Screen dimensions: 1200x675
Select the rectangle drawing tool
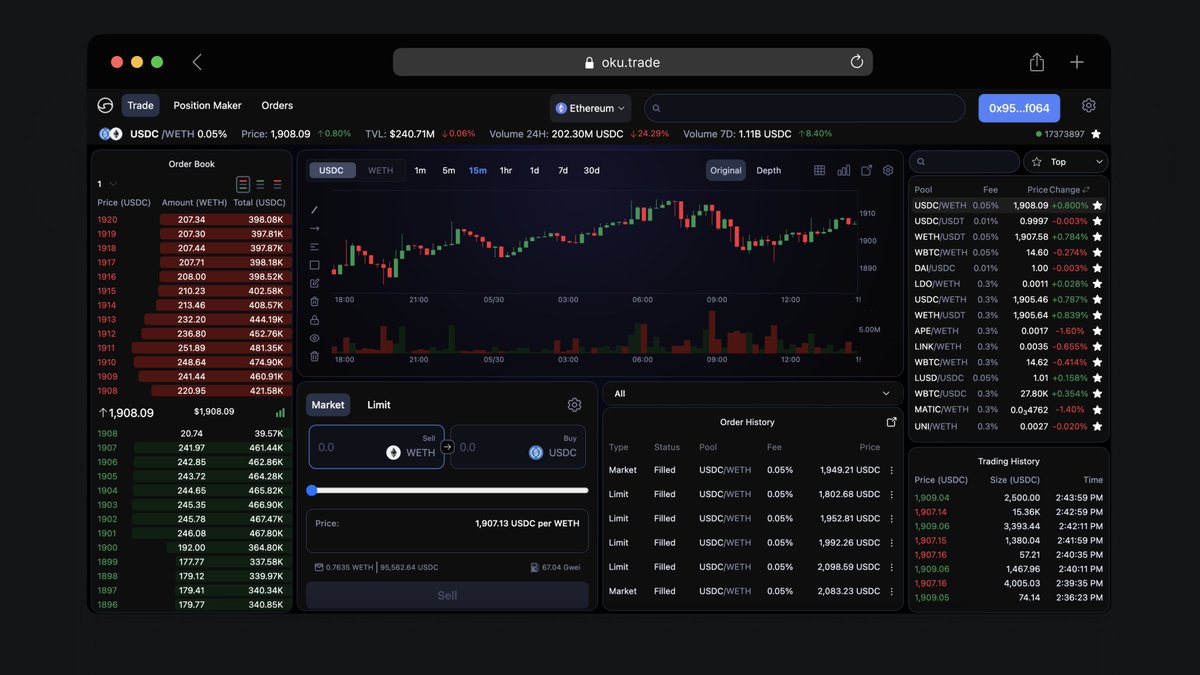coord(315,265)
